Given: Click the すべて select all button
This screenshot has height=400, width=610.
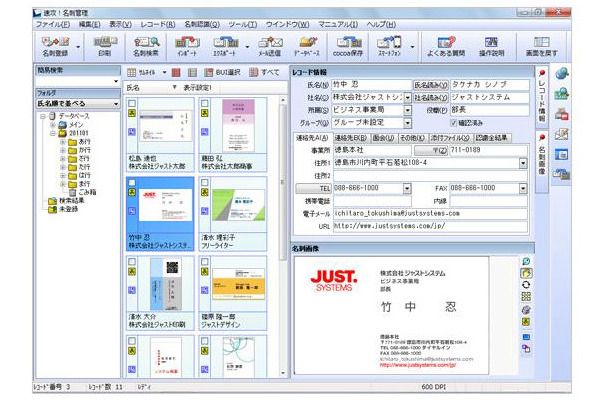Looking at the screenshot, I should (x=265, y=72).
